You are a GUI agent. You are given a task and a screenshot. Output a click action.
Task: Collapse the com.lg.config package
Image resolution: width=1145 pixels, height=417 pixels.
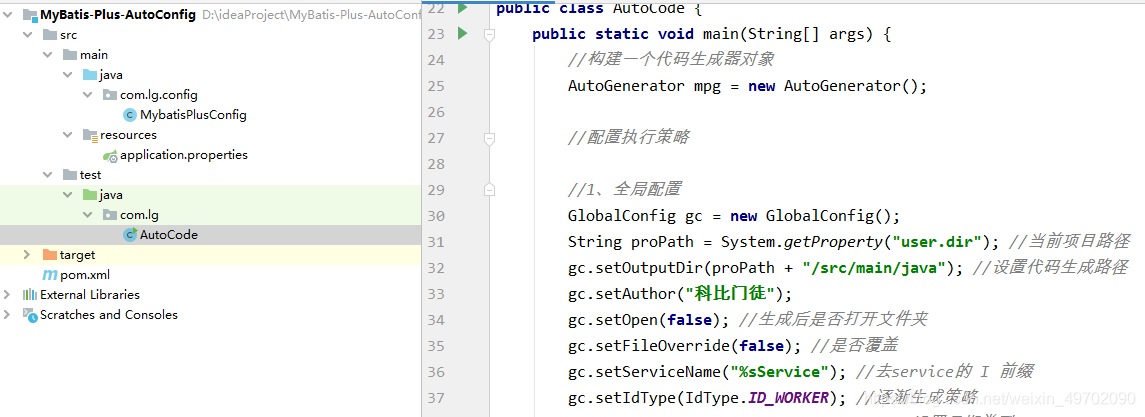pos(88,95)
